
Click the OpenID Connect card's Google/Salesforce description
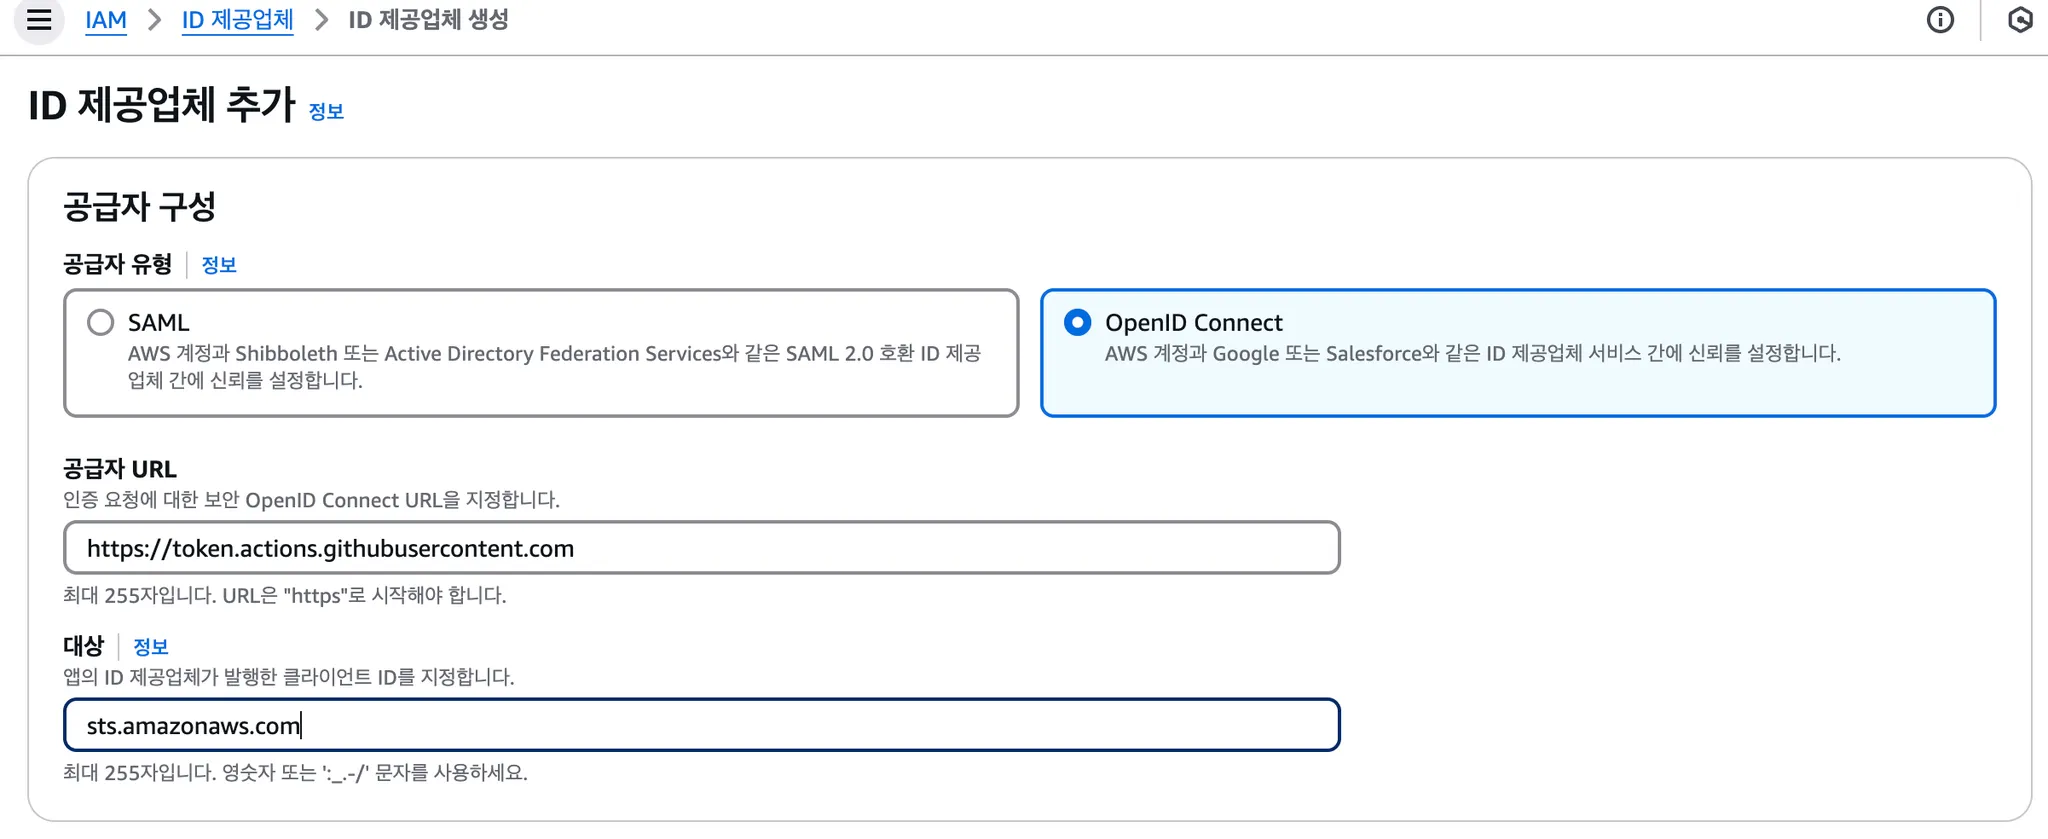tap(1472, 354)
